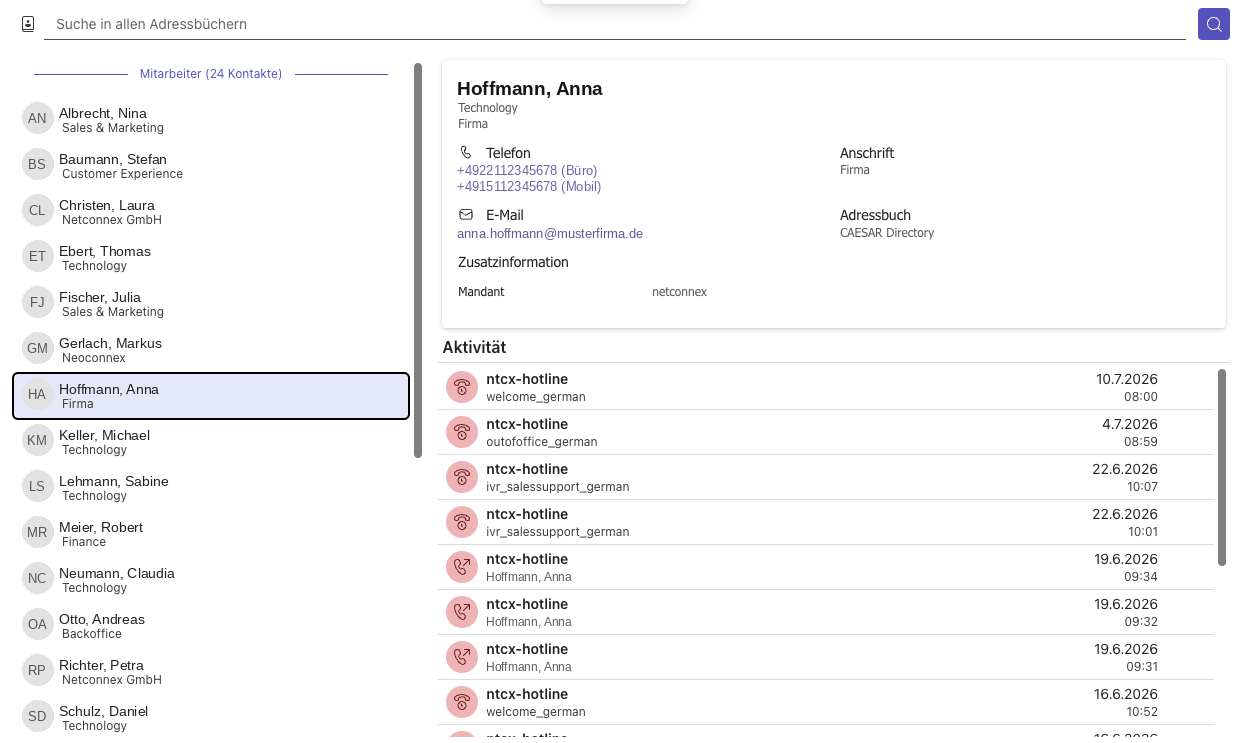Click the call icon for 10.7.2026 08:00 activity
Viewport: 1237px width, 743px height.
click(462, 387)
